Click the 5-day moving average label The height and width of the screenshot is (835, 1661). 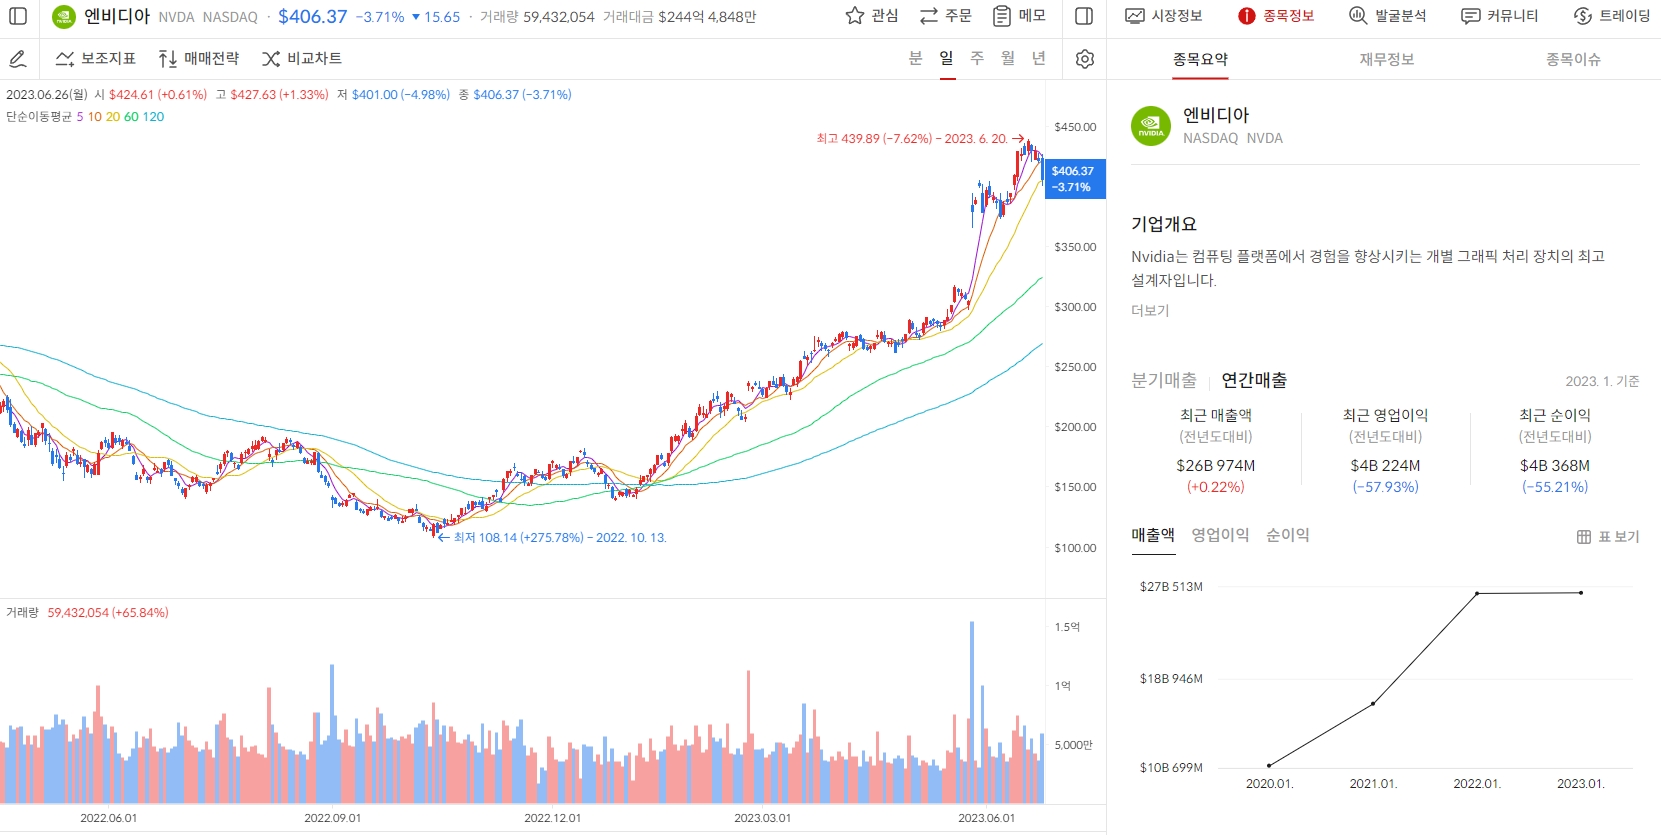(x=80, y=117)
